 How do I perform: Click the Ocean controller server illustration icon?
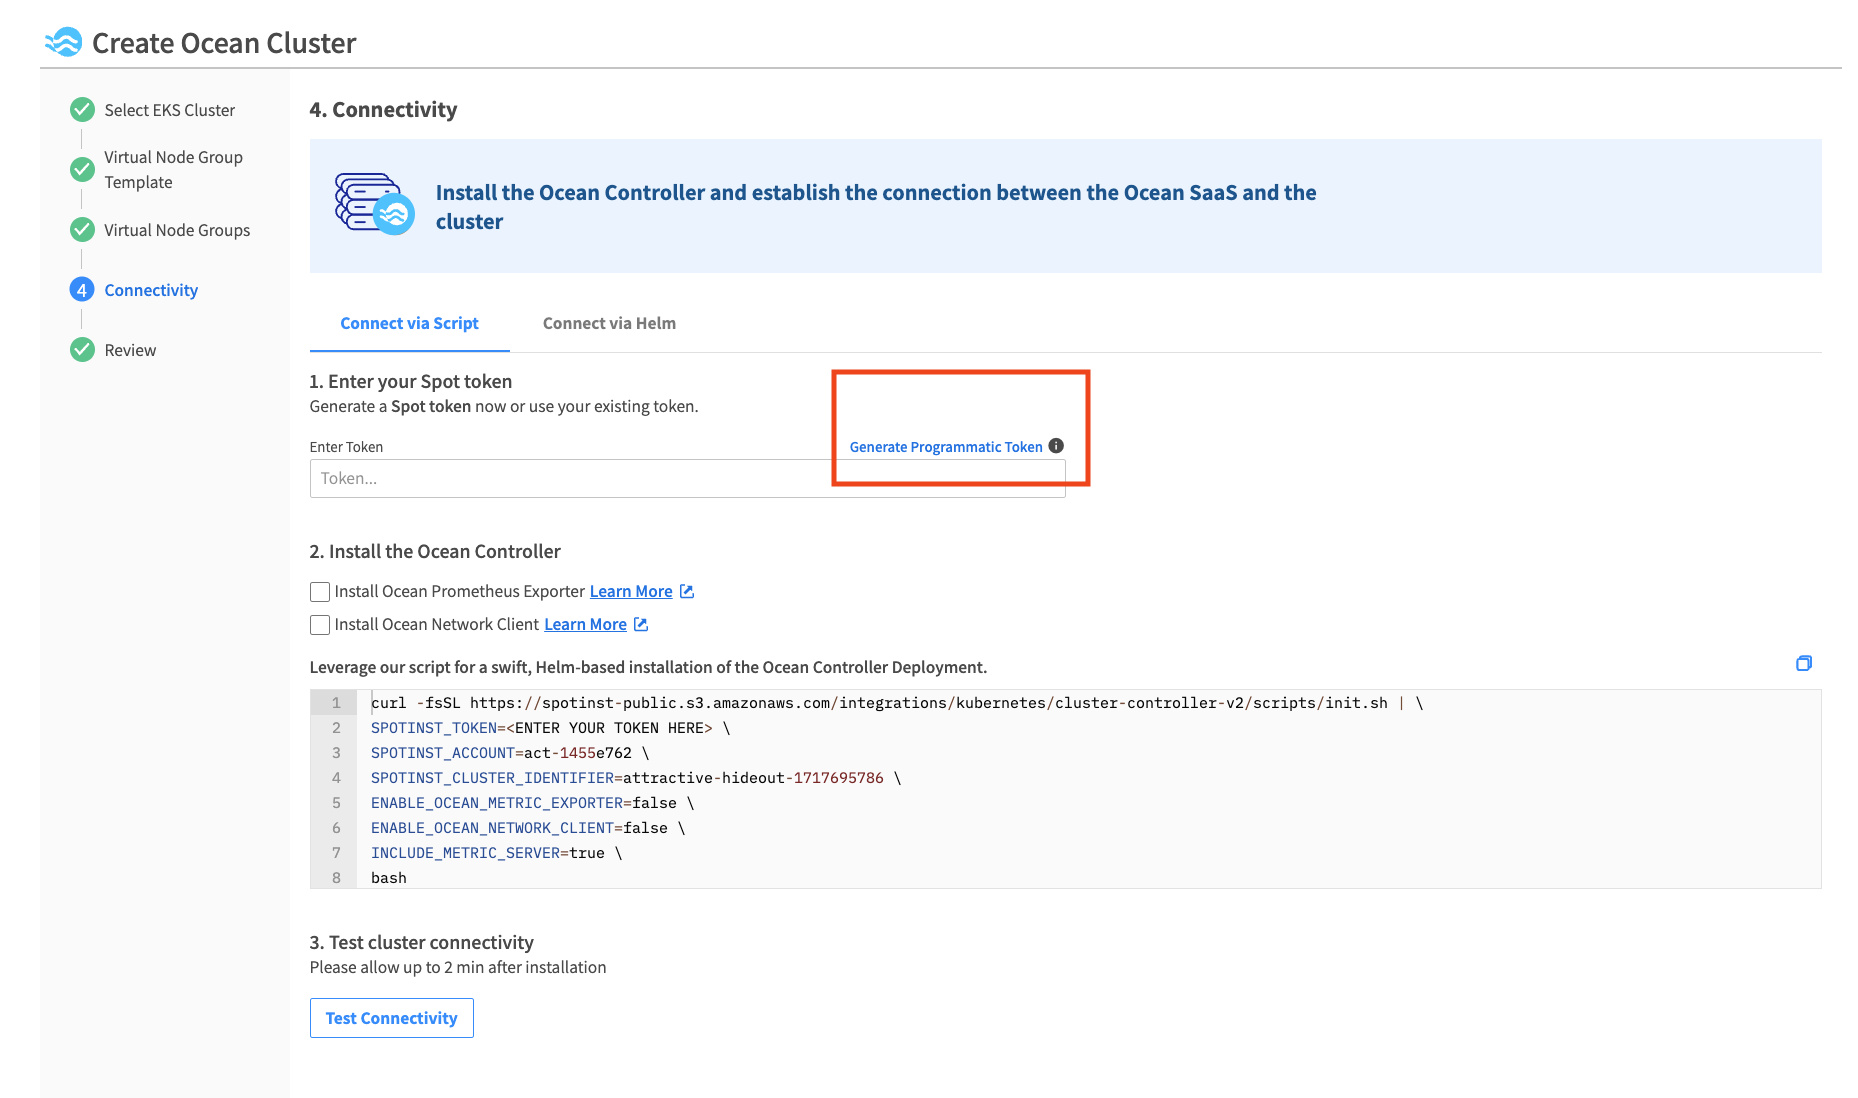374,203
